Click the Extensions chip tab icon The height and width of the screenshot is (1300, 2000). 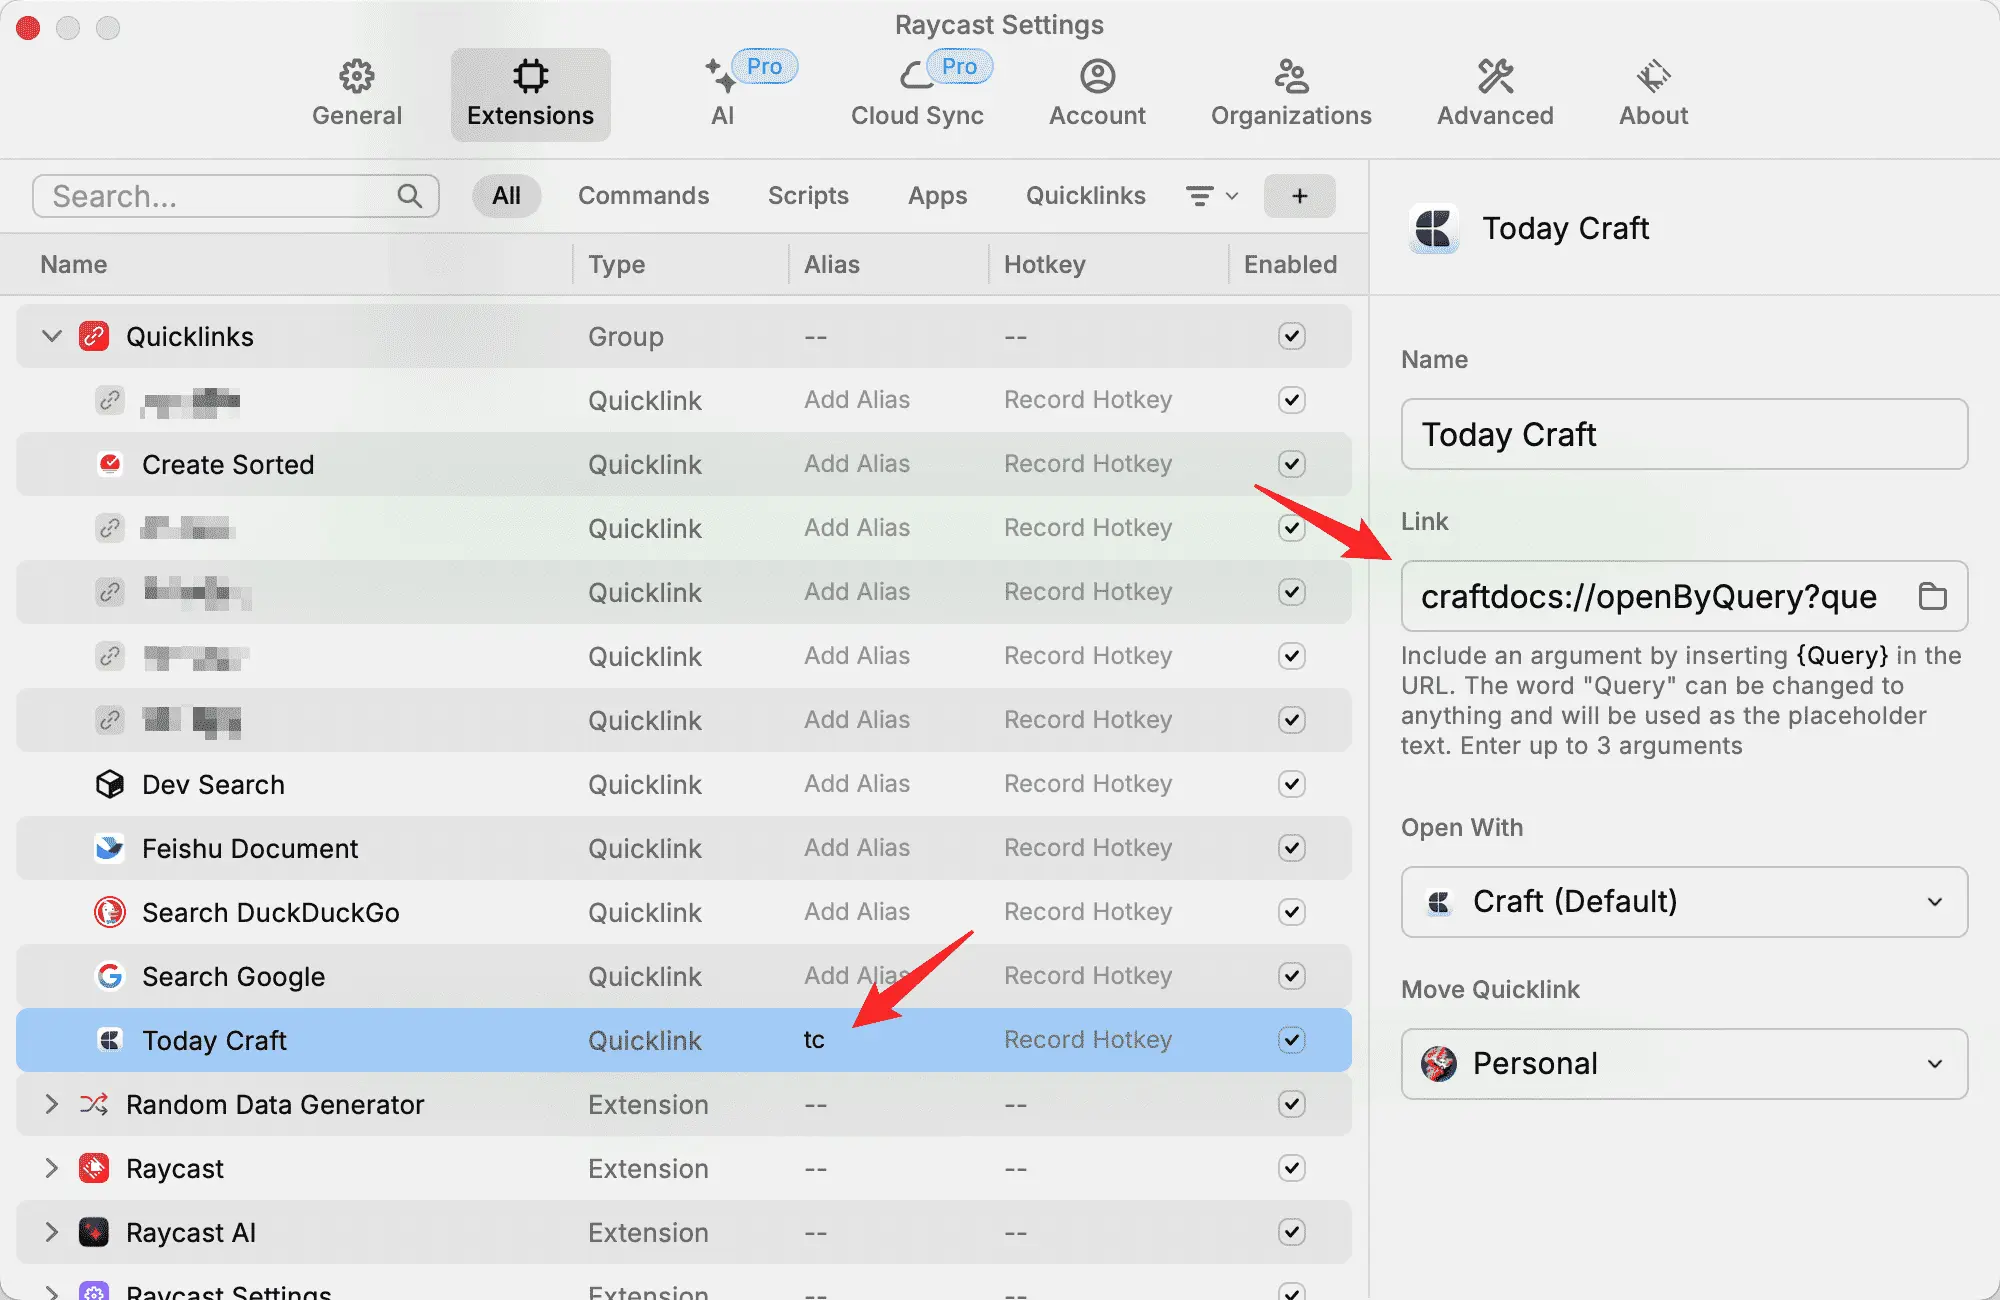coord(530,76)
